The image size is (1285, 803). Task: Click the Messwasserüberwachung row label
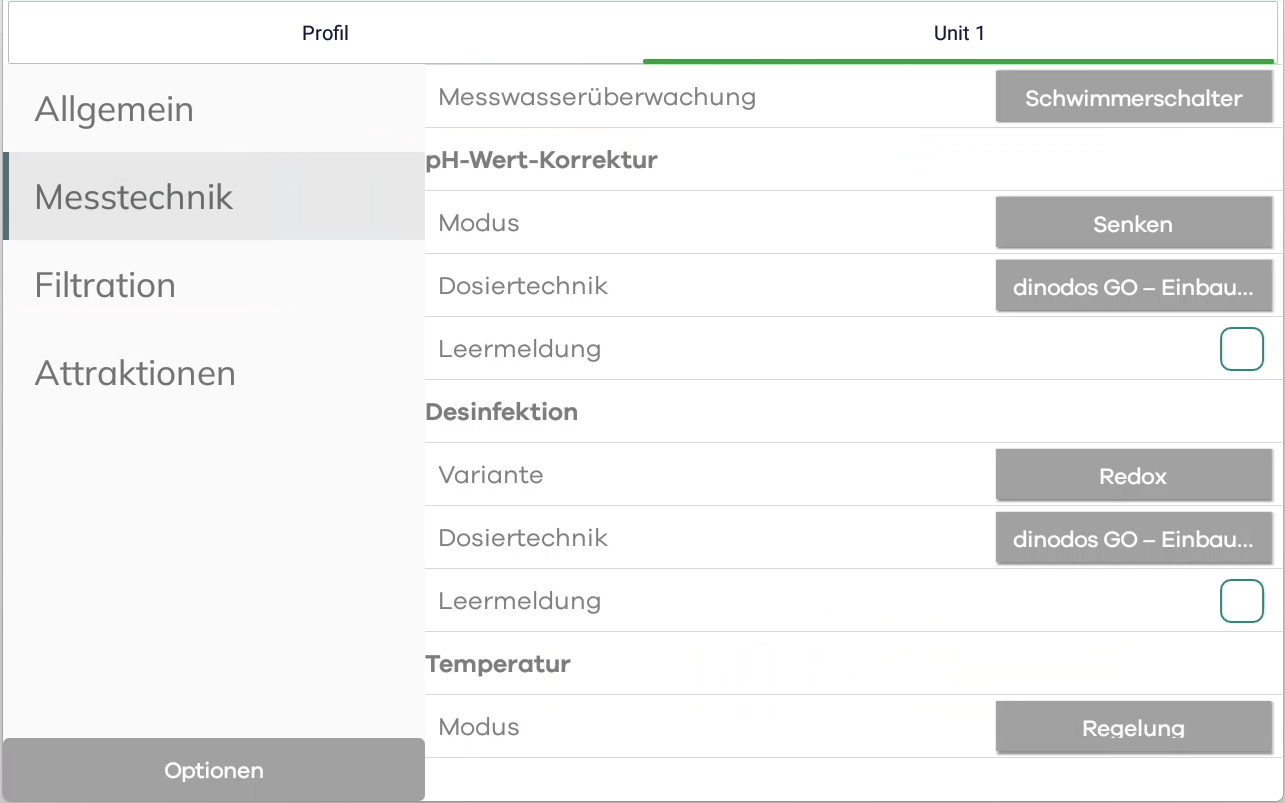tap(597, 97)
